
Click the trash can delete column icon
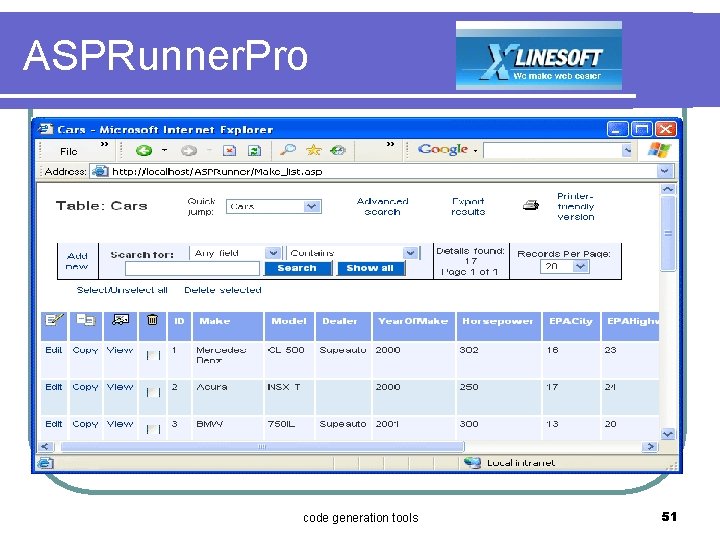pos(152,320)
